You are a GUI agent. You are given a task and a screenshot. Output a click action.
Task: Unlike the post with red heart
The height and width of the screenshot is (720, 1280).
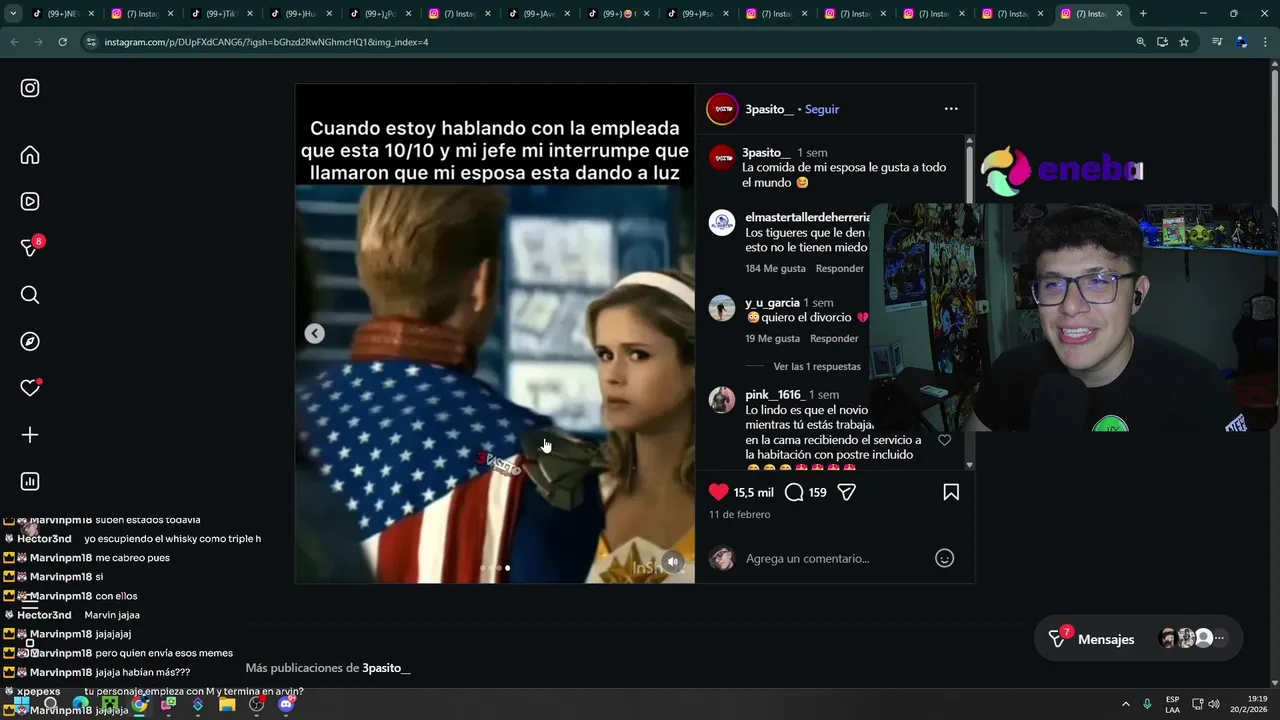[718, 492]
